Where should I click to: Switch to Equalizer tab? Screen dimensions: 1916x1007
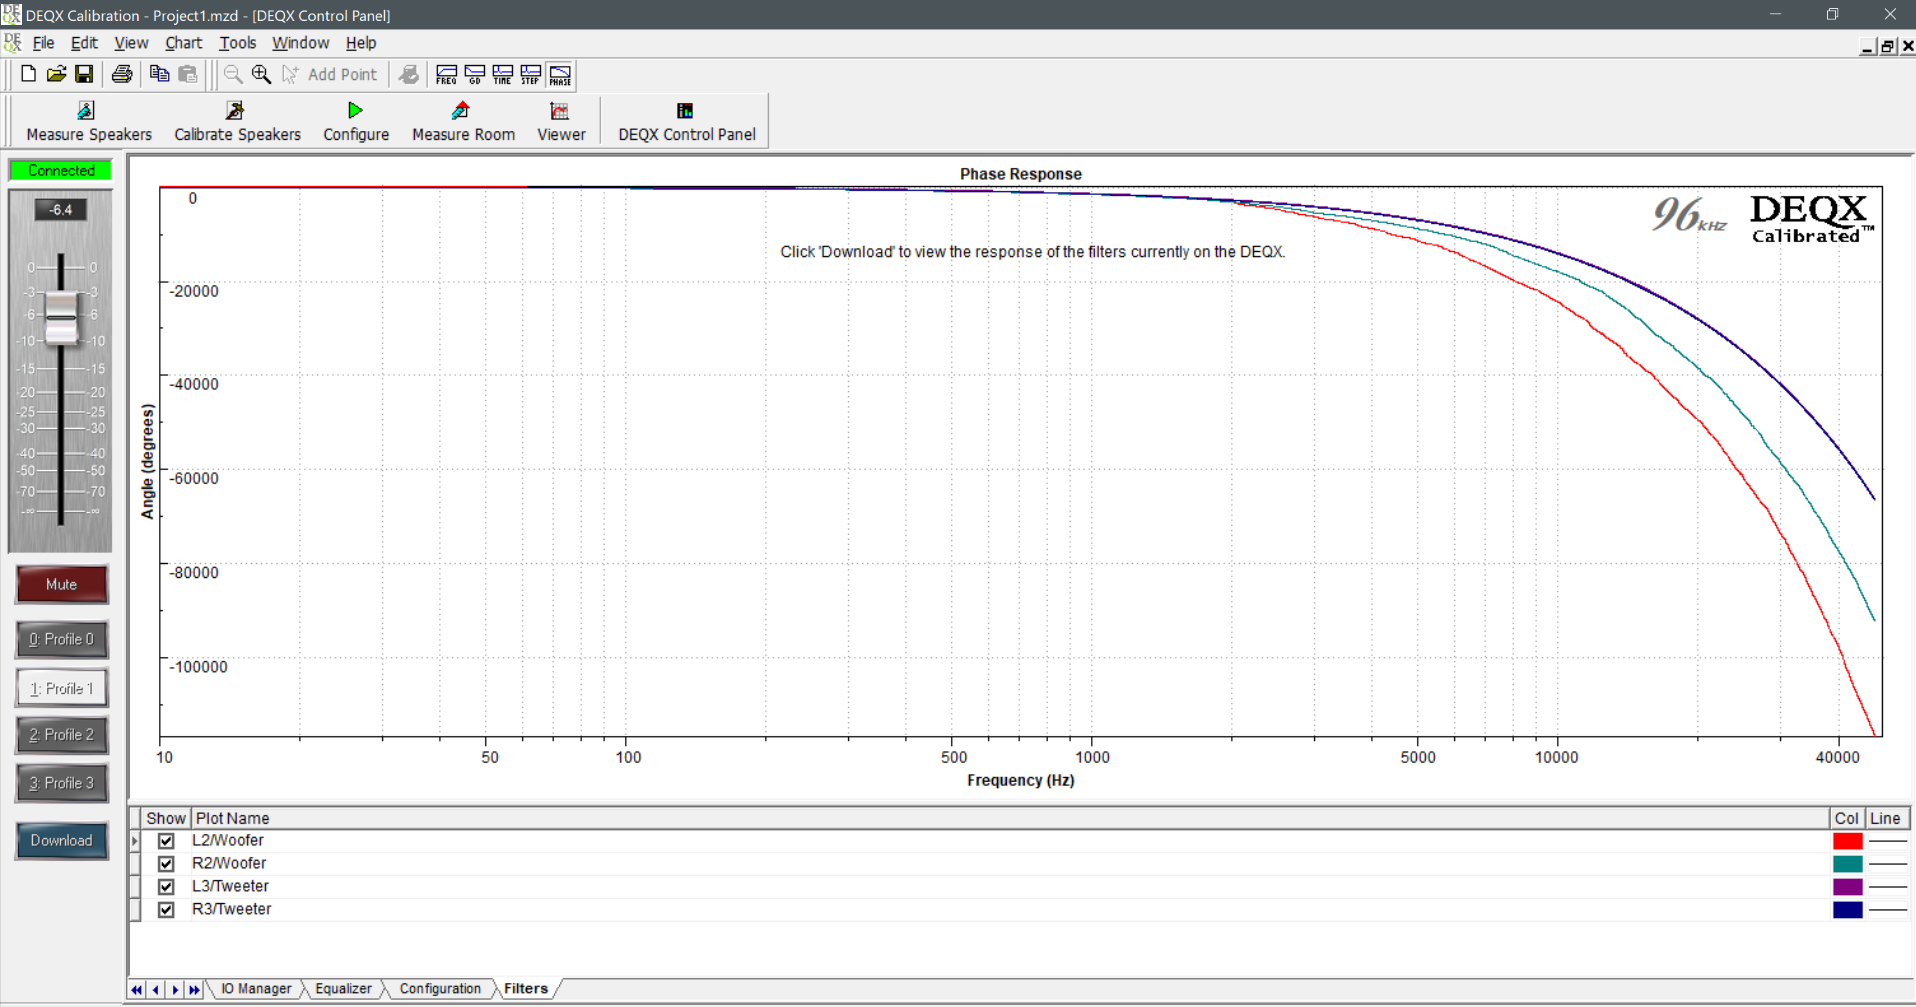[x=343, y=989]
